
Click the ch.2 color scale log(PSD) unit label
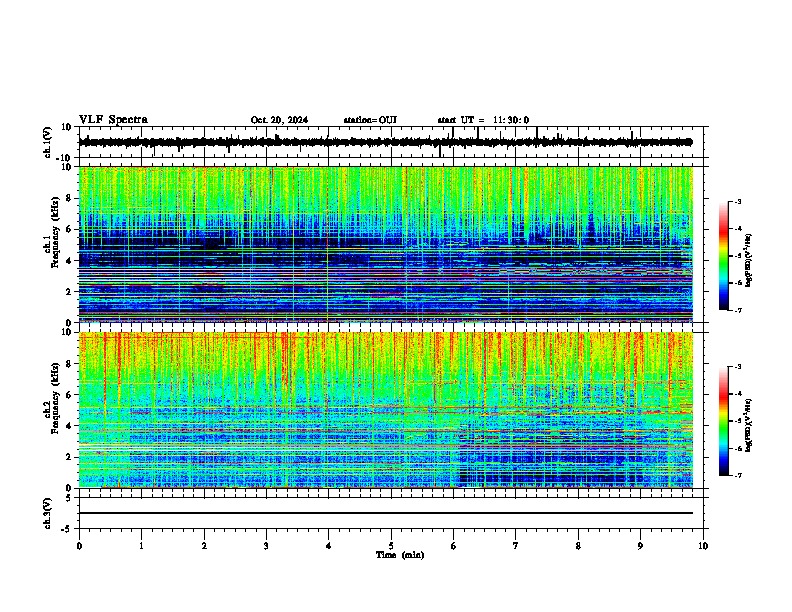point(749,425)
